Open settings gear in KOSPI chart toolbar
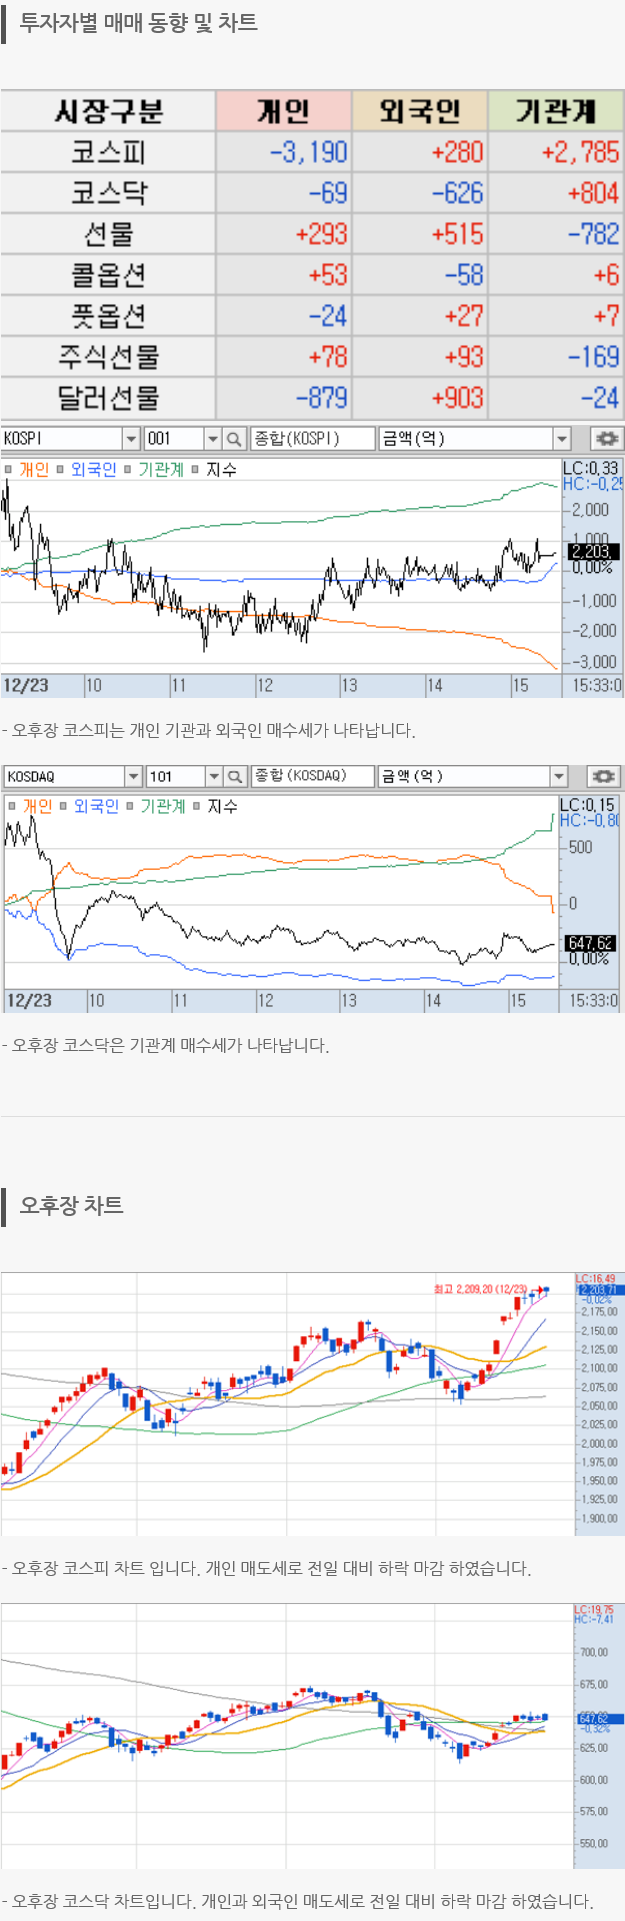The image size is (625, 1921). pos(605,439)
